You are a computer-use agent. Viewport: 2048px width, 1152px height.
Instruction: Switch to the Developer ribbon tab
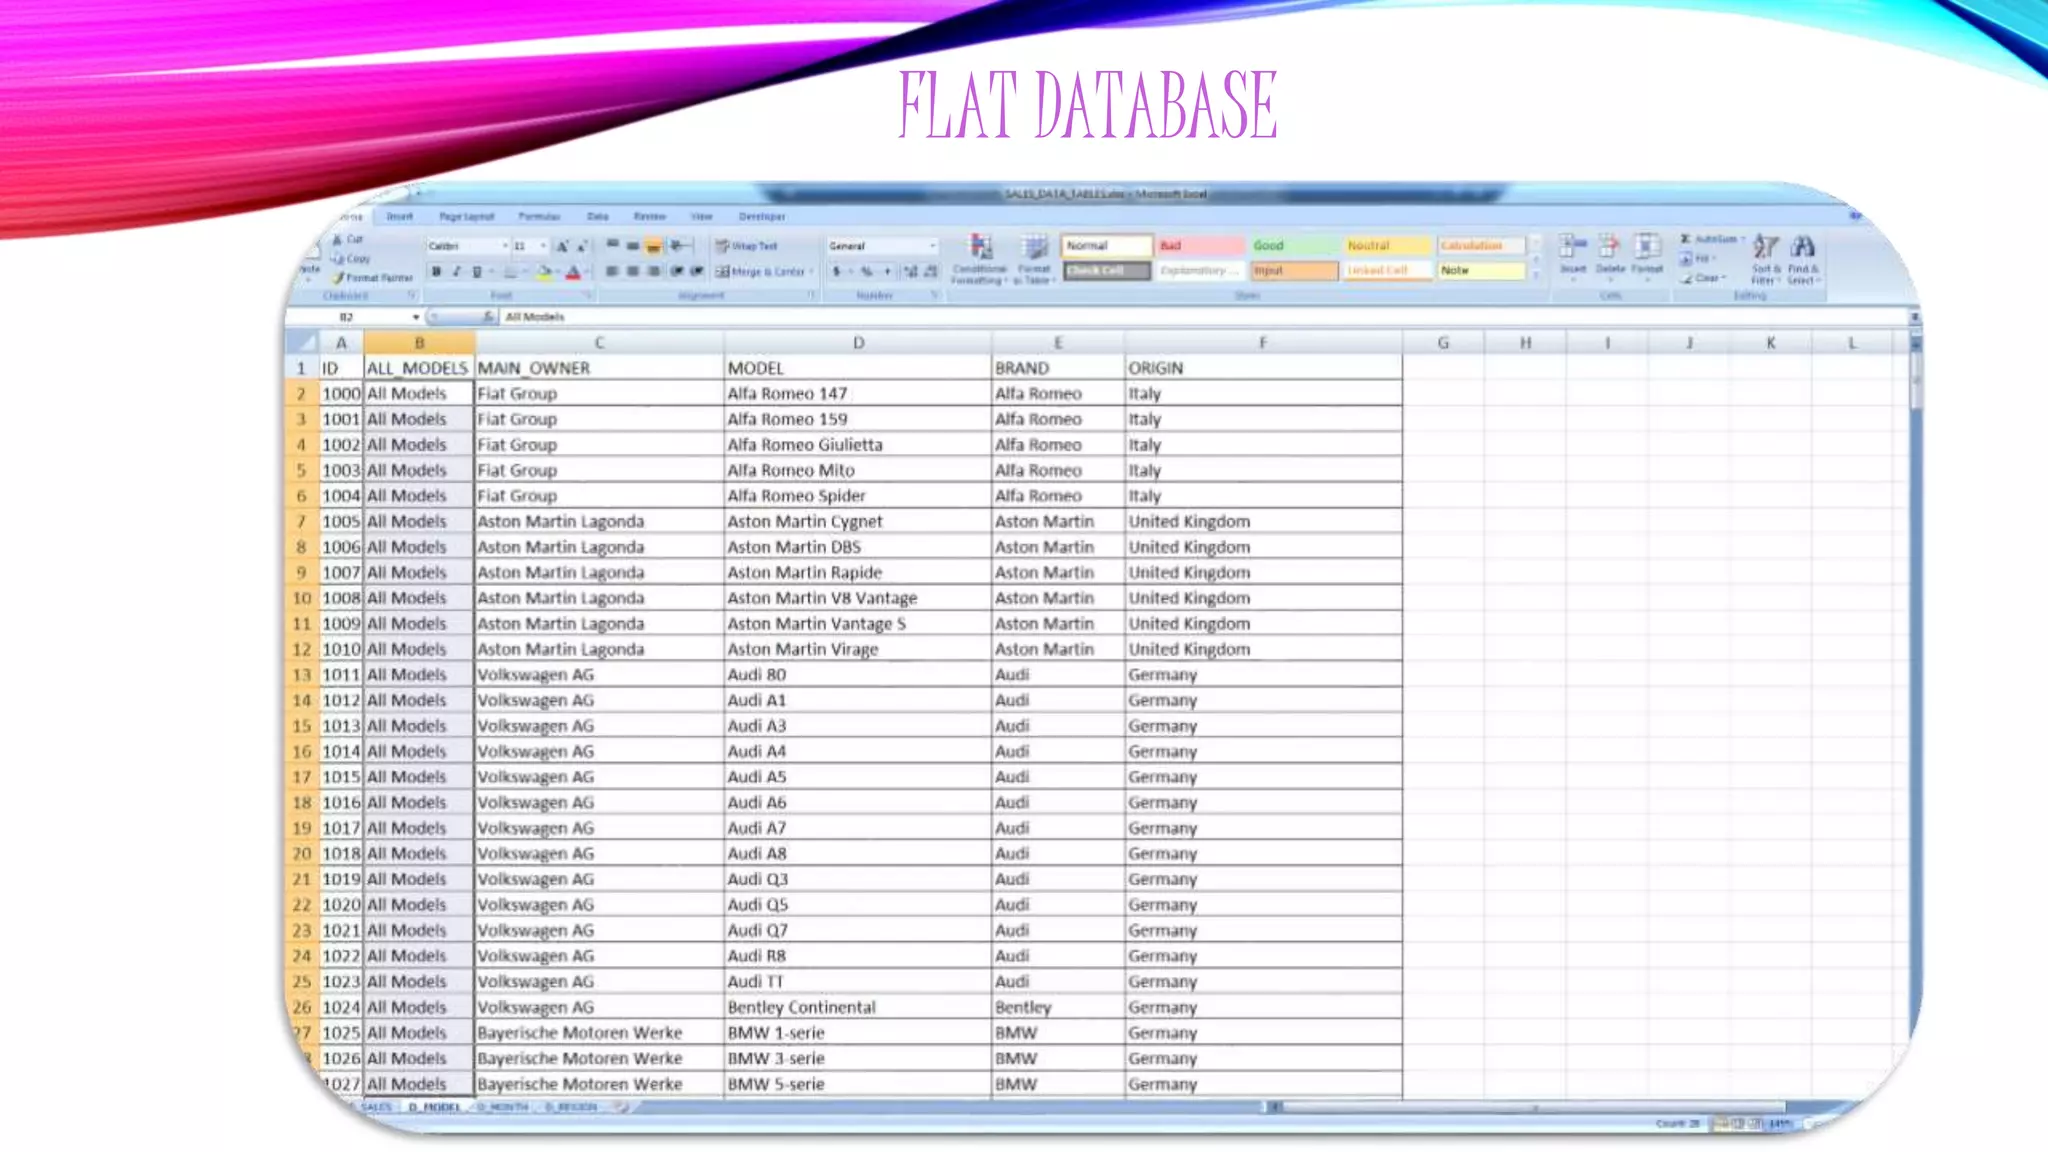point(762,217)
